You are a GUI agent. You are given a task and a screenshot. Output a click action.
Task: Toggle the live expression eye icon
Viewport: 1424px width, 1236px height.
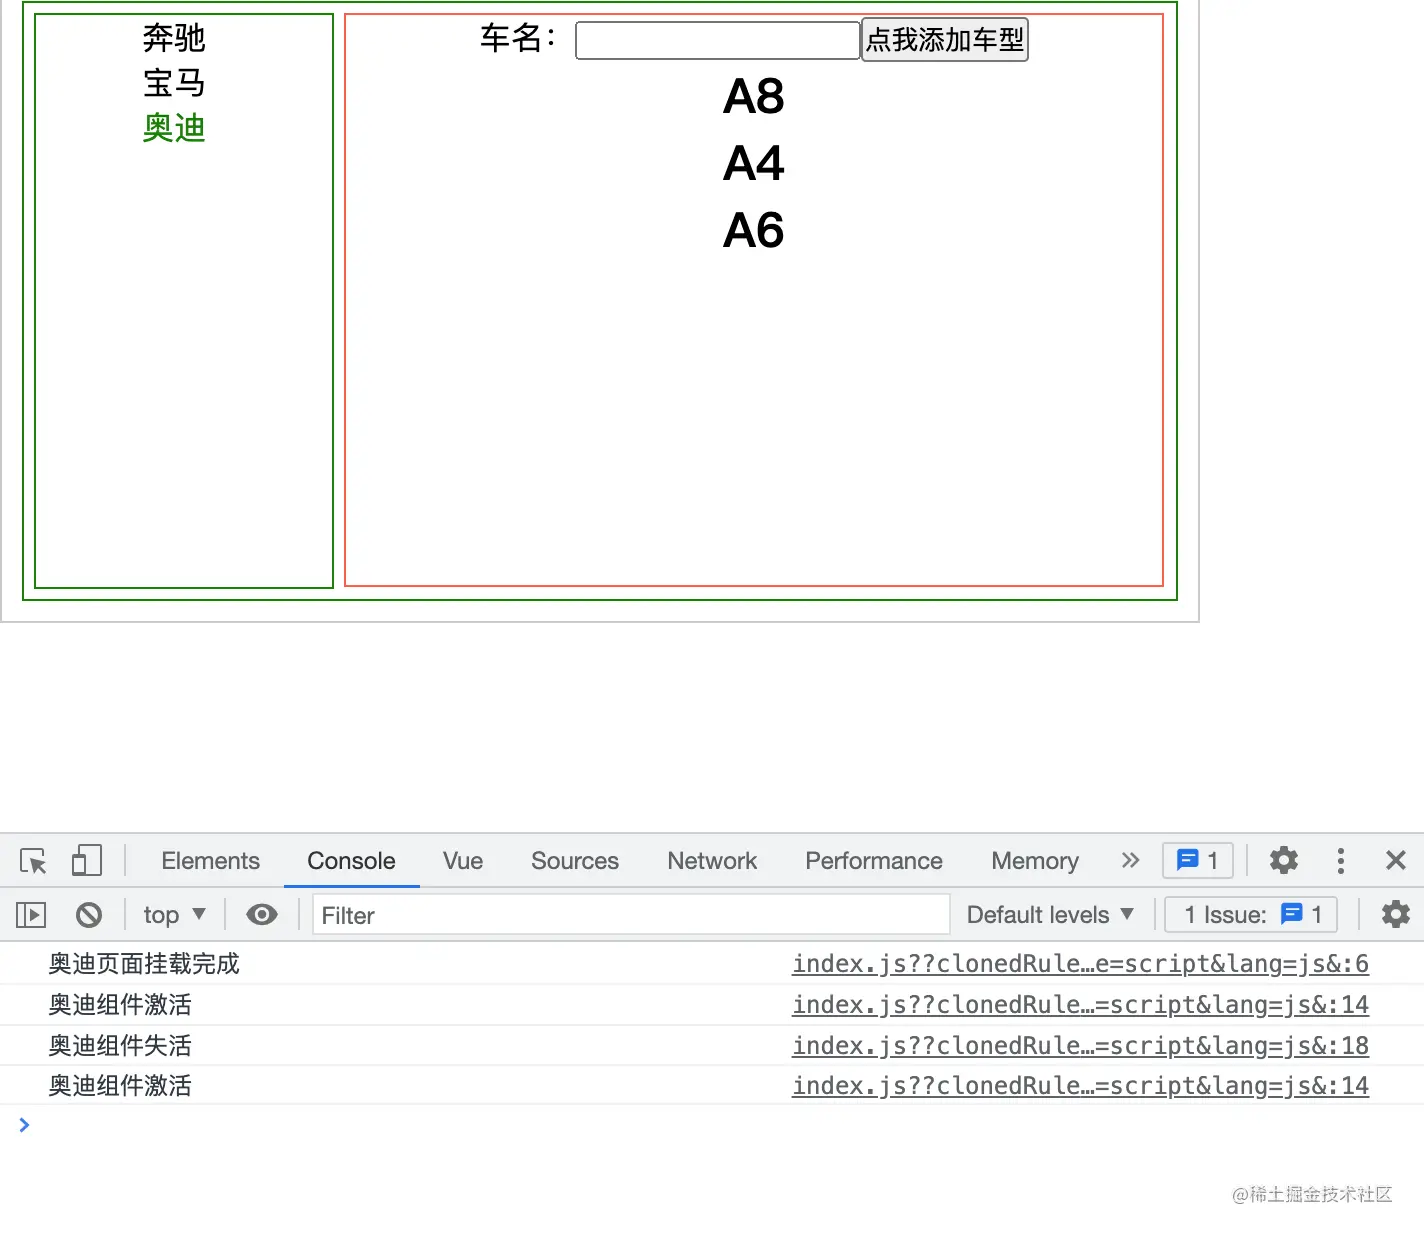coord(262,914)
